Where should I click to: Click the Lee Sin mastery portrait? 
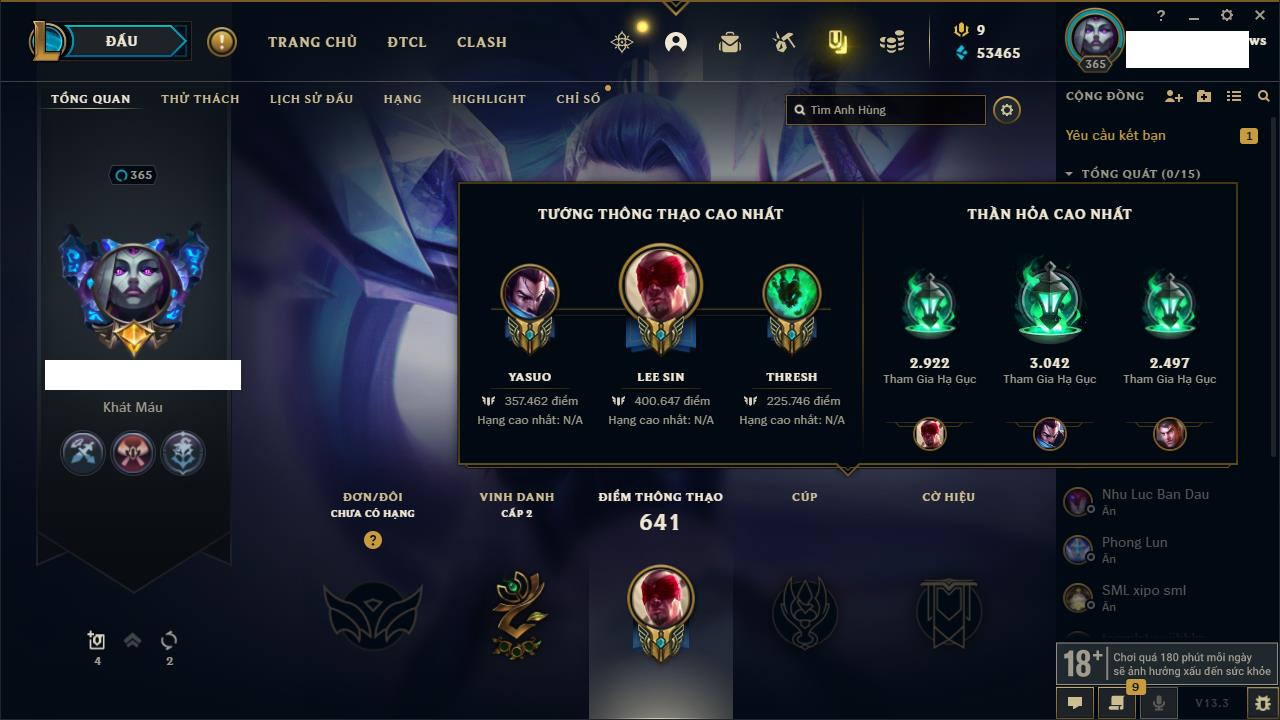point(660,286)
